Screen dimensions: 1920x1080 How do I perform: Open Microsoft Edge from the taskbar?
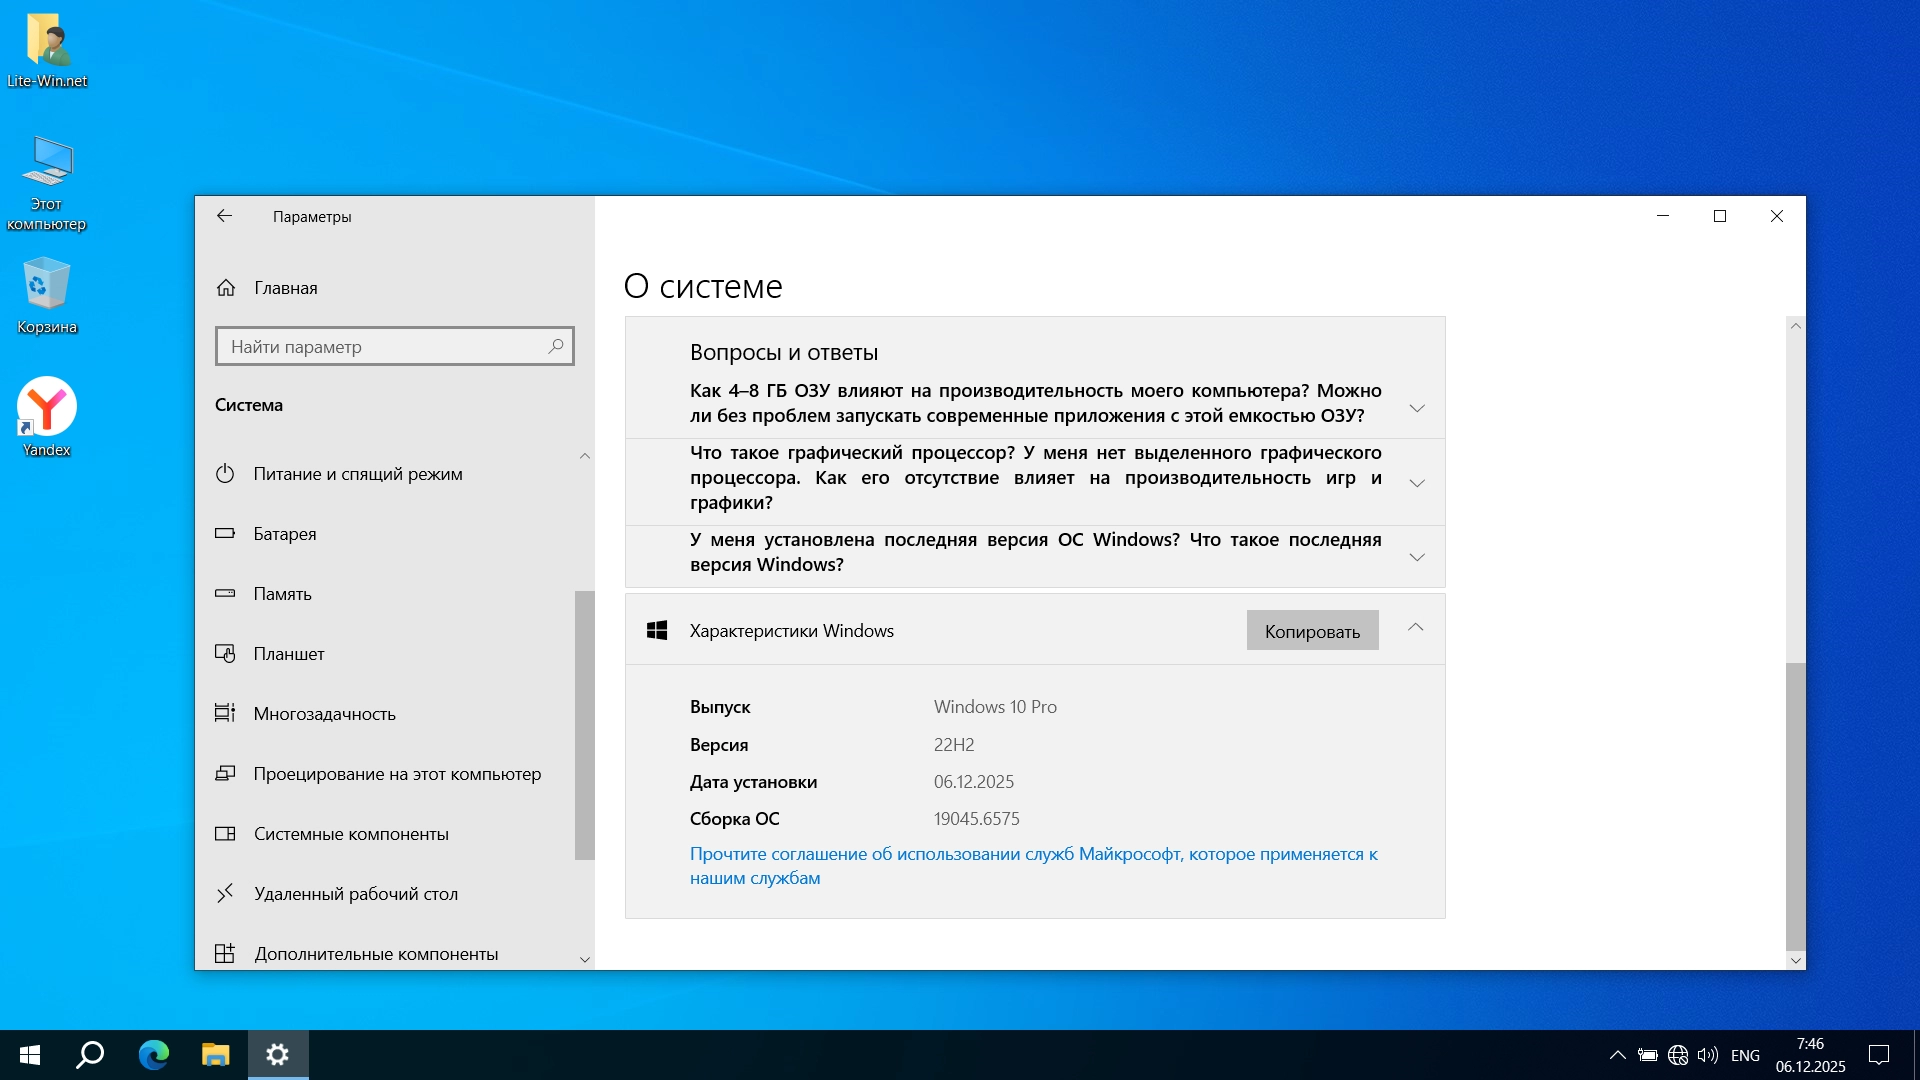(153, 1055)
